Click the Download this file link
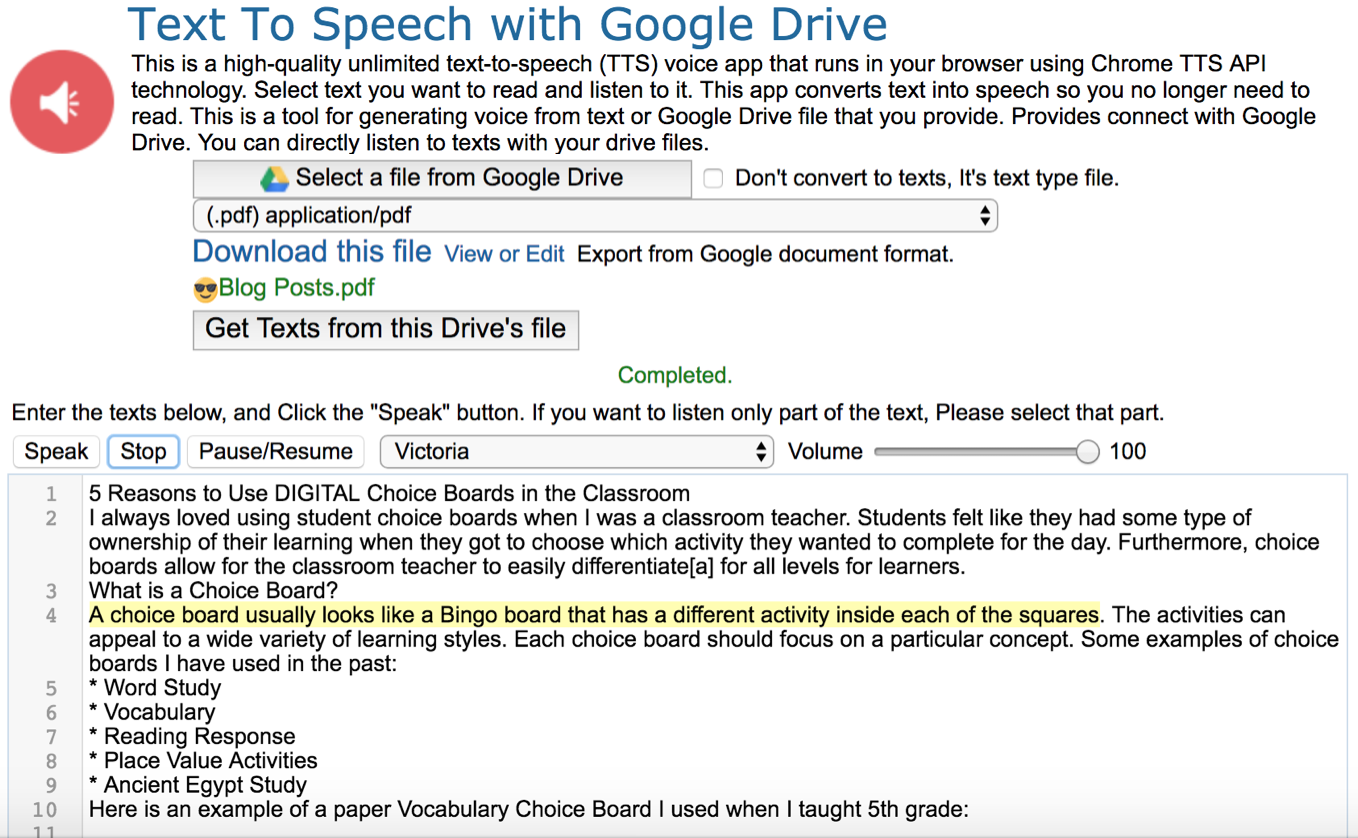This screenshot has width=1358, height=838. [x=312, y=252]
